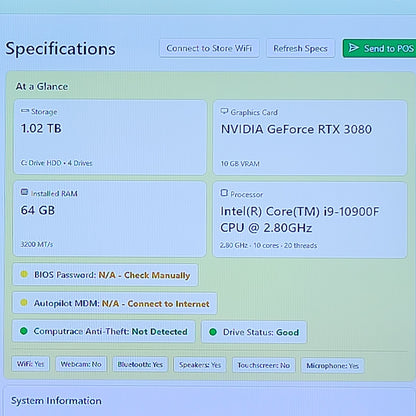Image resolution: width=416 pixels, height=416 pixels.
Task: Click the C: Drive HDD • 4 Drives text
Action: click(57, 163)
